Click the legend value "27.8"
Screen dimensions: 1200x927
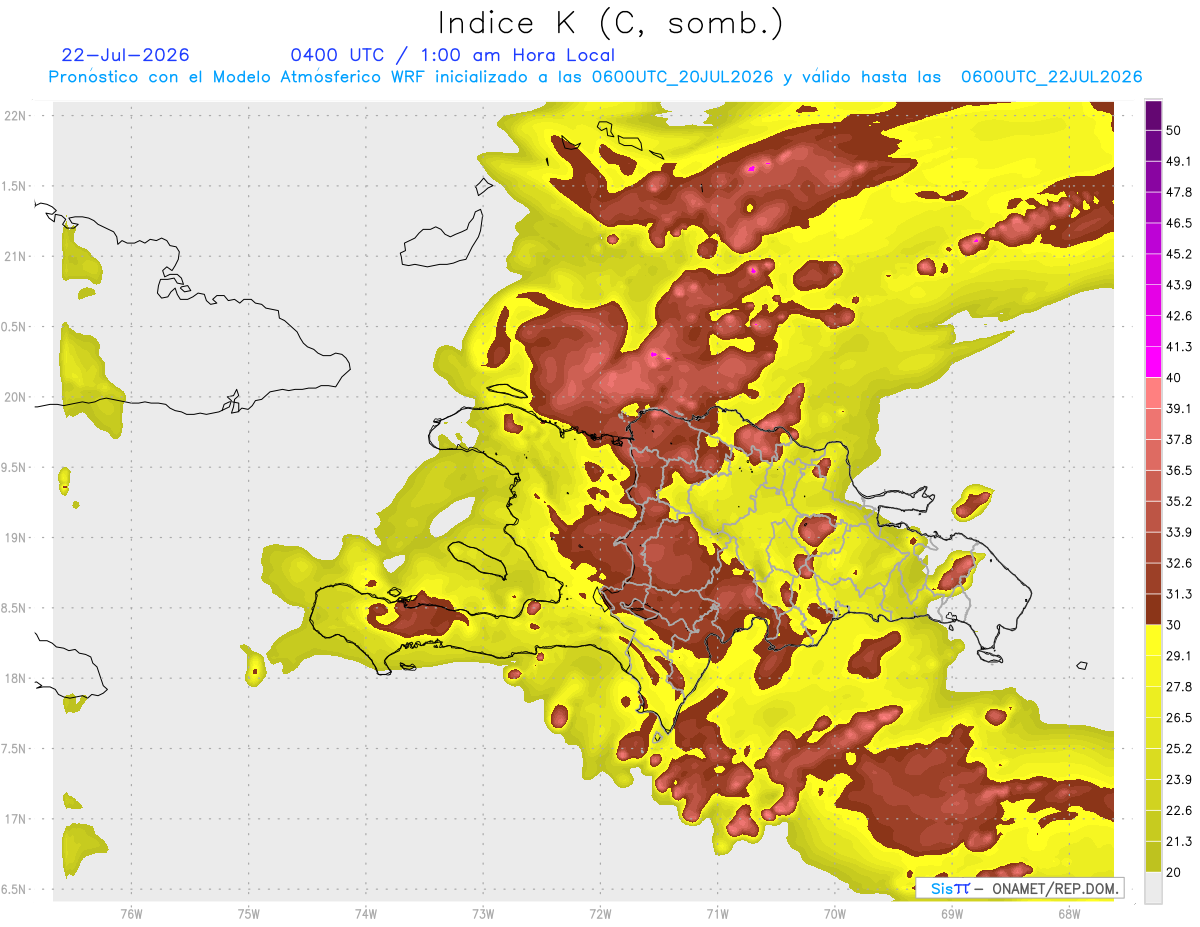click(x=1180, y=687)
